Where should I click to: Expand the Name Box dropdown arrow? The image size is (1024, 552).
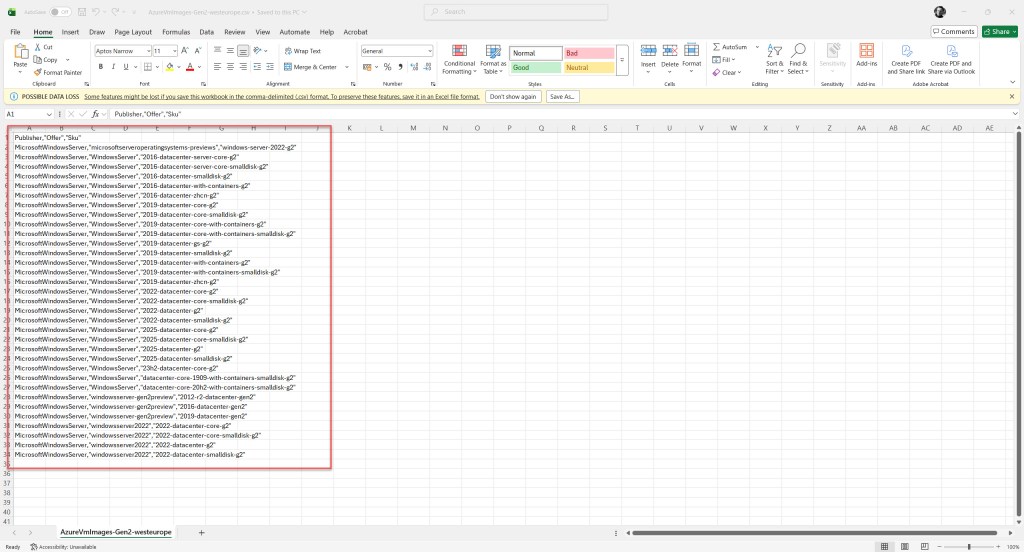click(x=58, y=114)
